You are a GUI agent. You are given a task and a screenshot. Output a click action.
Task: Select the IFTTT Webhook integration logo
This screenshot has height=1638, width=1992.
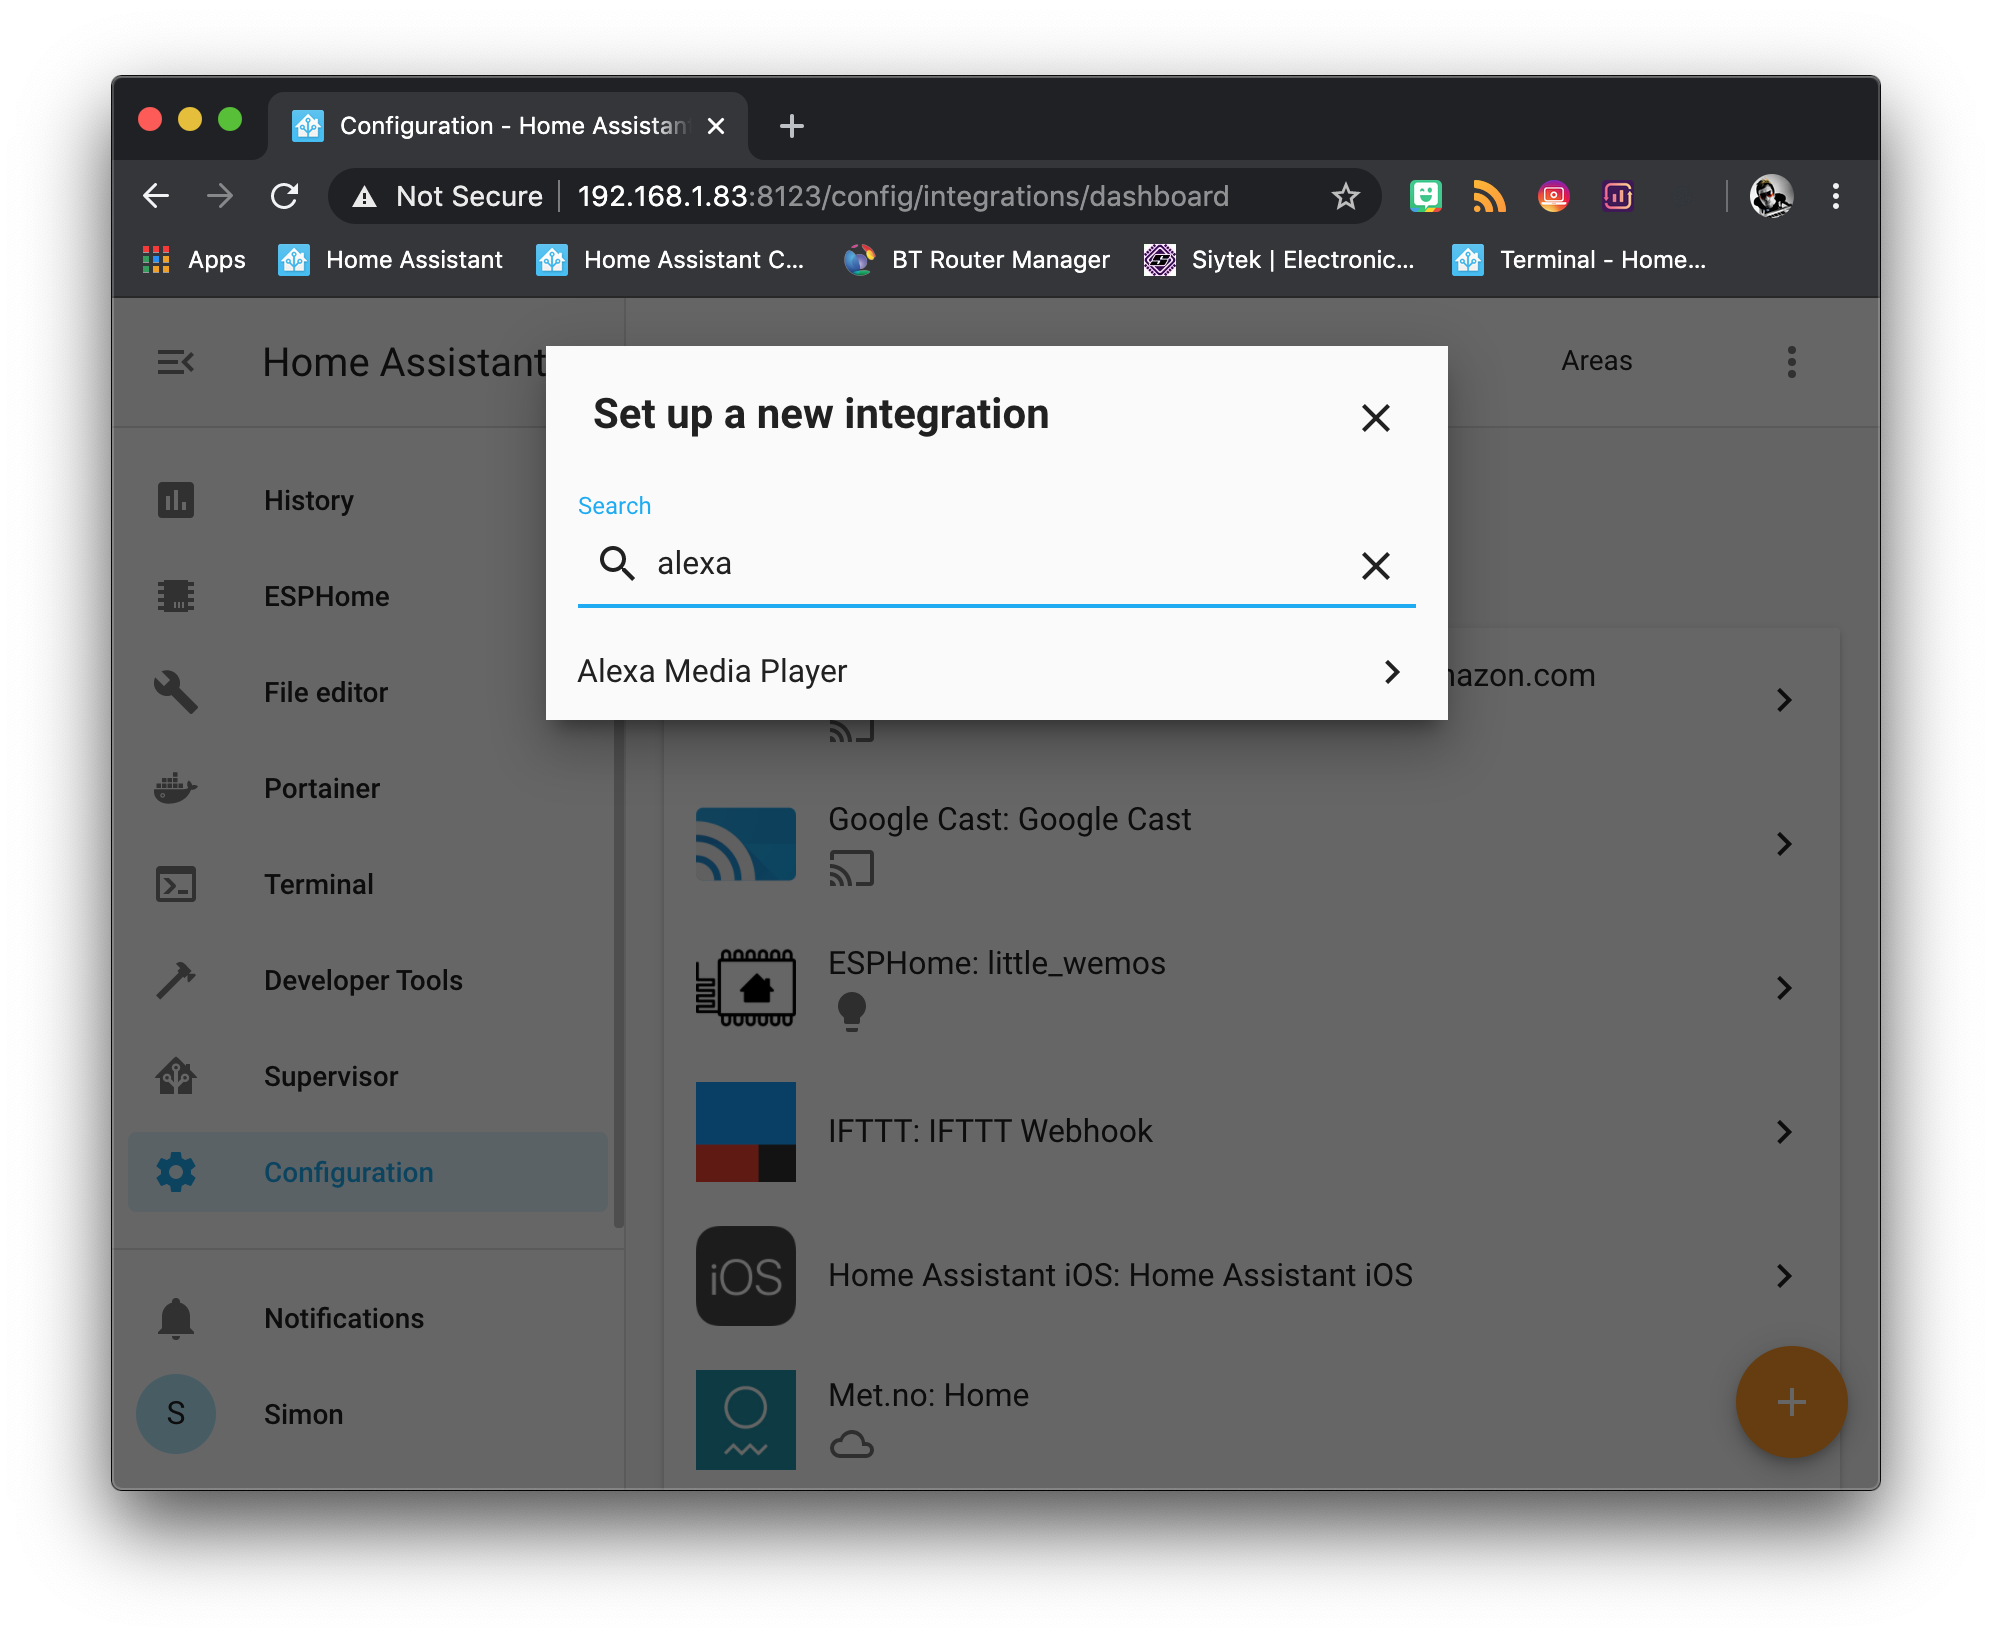tap(745, 1131)
